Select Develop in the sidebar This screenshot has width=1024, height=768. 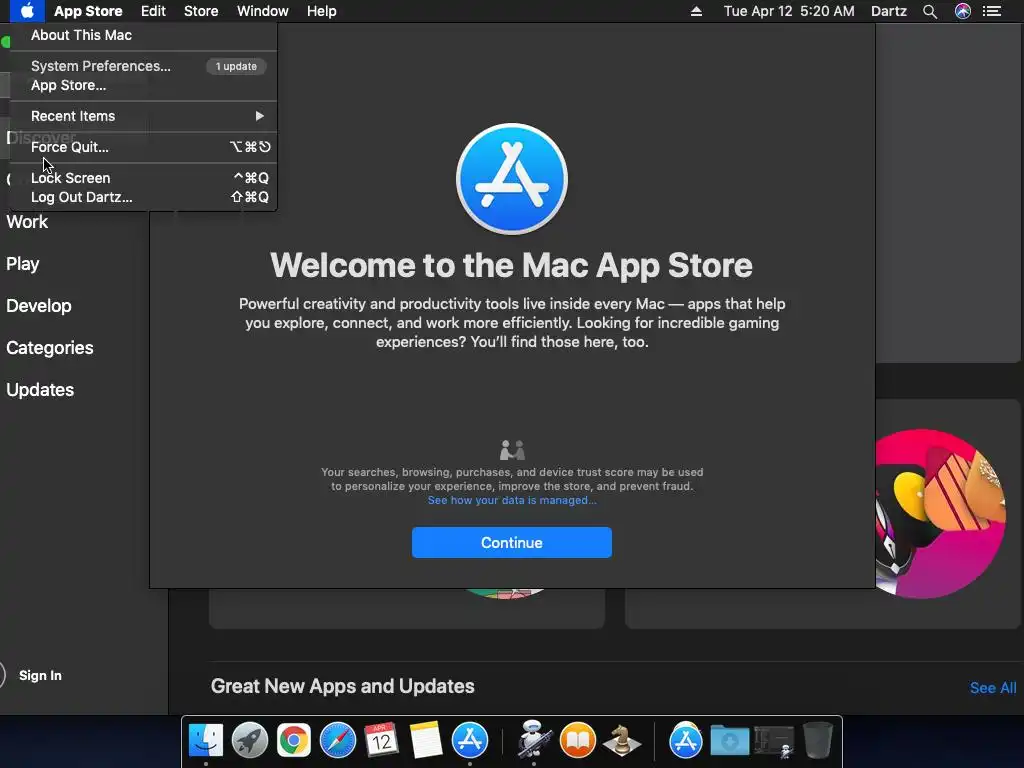pyautogui.click(x=39, y=306)
